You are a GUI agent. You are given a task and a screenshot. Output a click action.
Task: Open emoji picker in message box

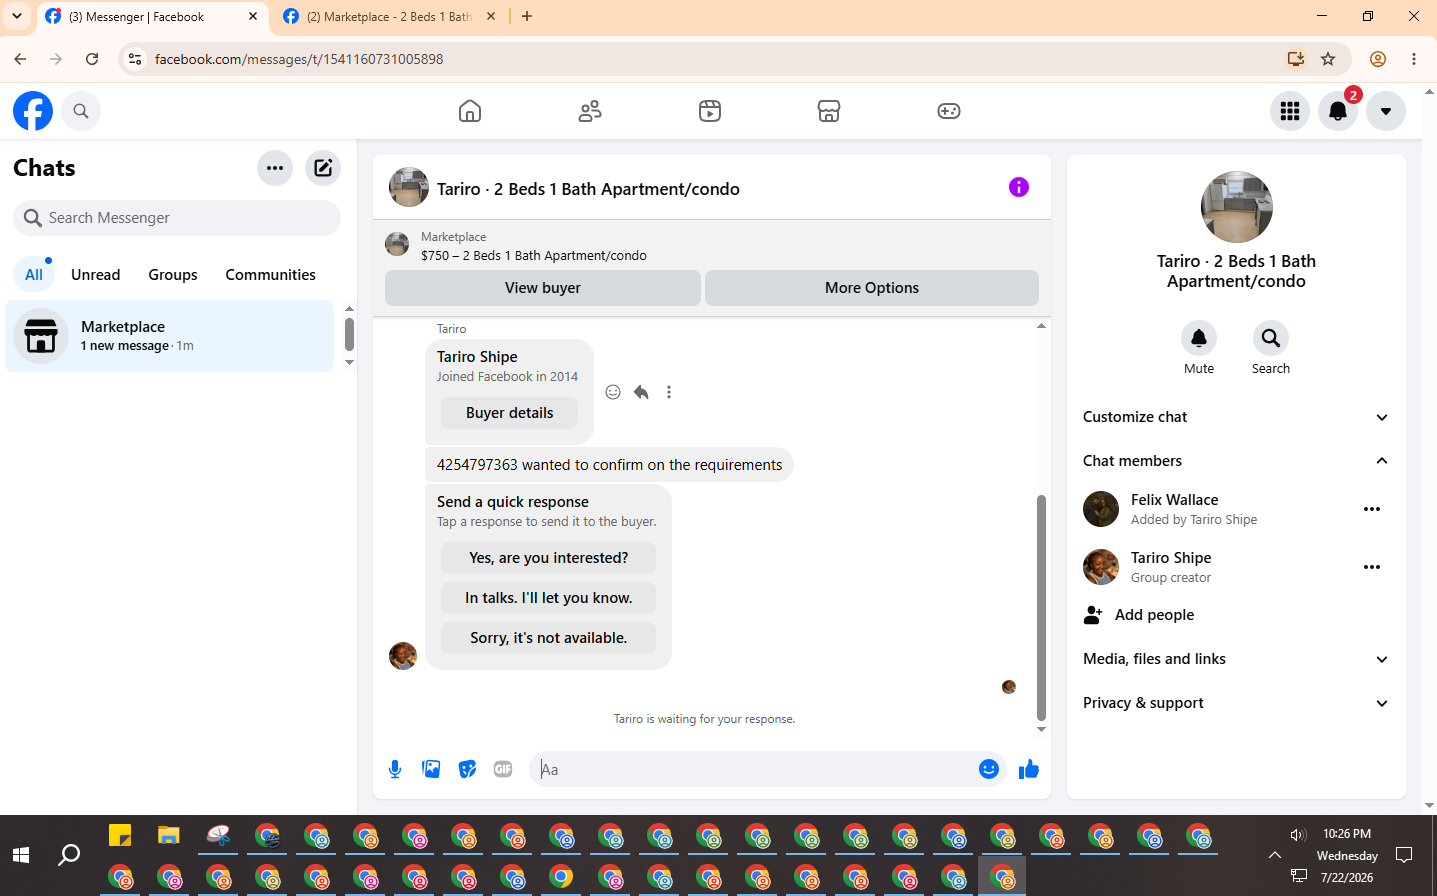989,769
